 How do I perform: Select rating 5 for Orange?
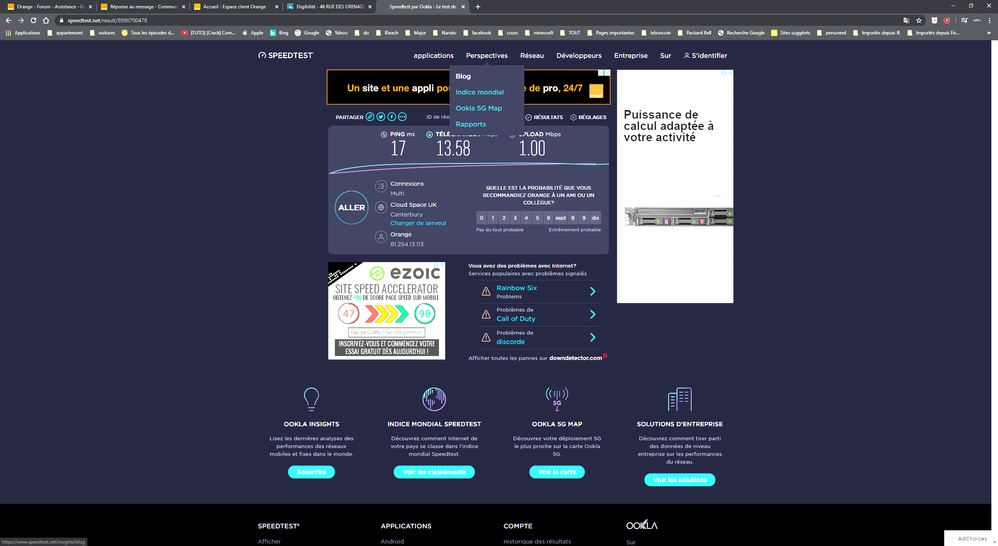point(537,218)
